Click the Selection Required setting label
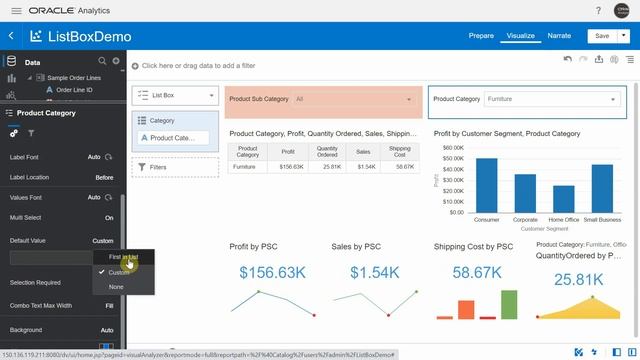Image resolution: width=640 pixels, height=360 pixels. pos(35,283)
